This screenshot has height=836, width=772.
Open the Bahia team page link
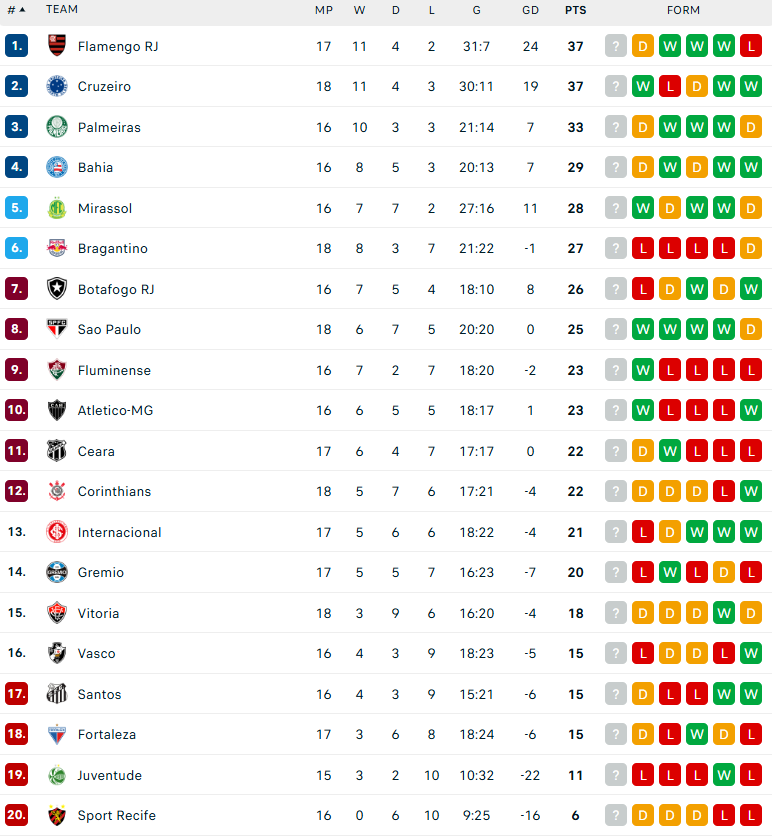coord(95,167)
